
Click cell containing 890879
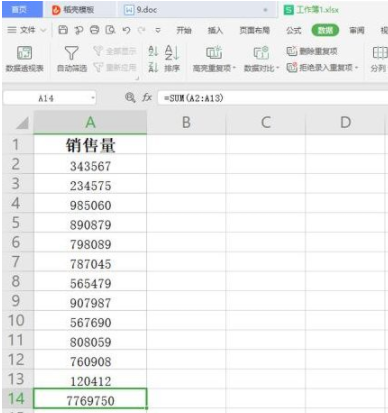90,223
